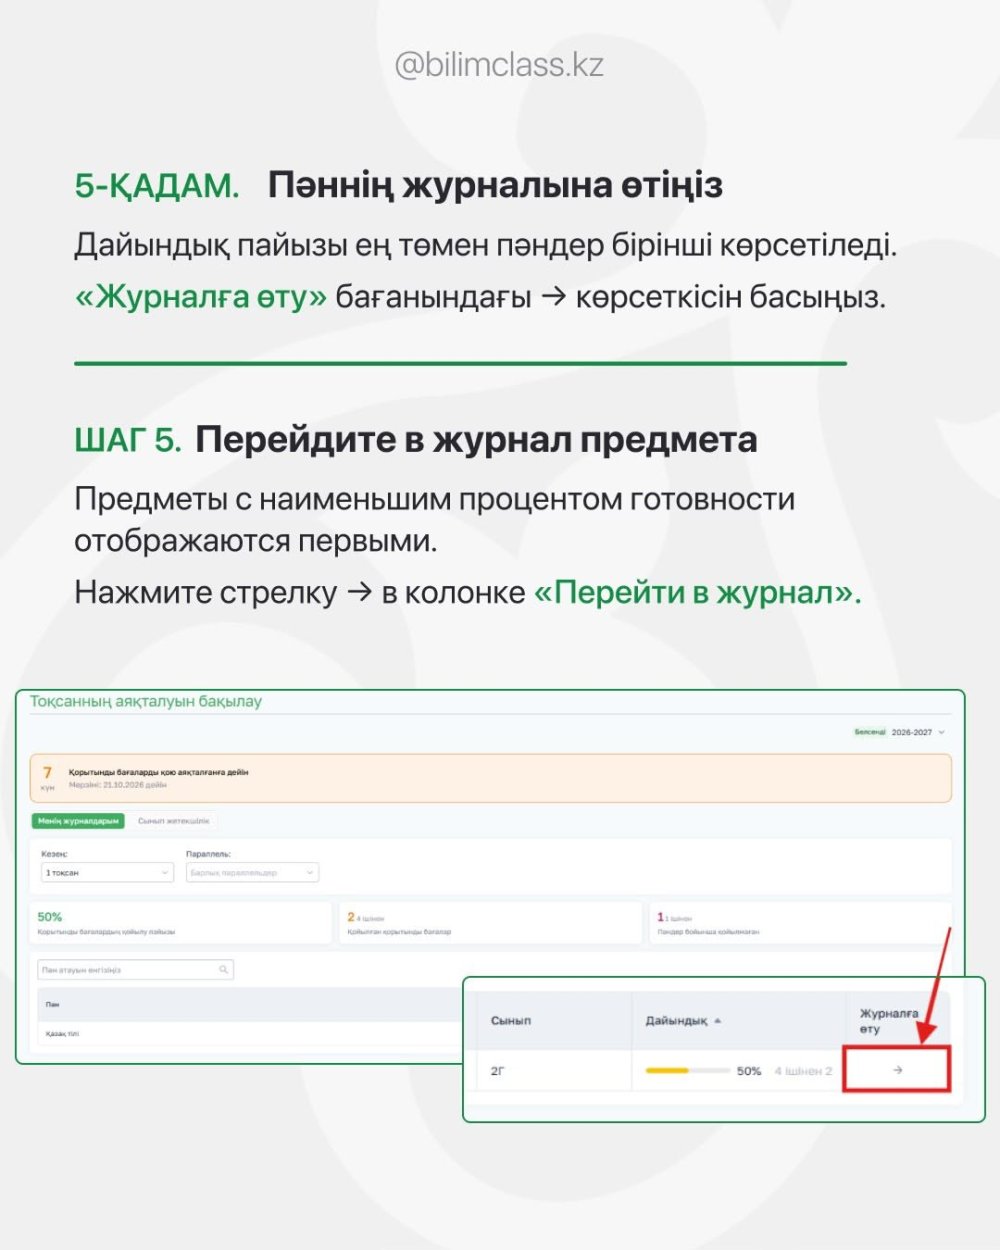Click the Тоқсанның аяқталуын бақылау heading

(x=146, y=701)
